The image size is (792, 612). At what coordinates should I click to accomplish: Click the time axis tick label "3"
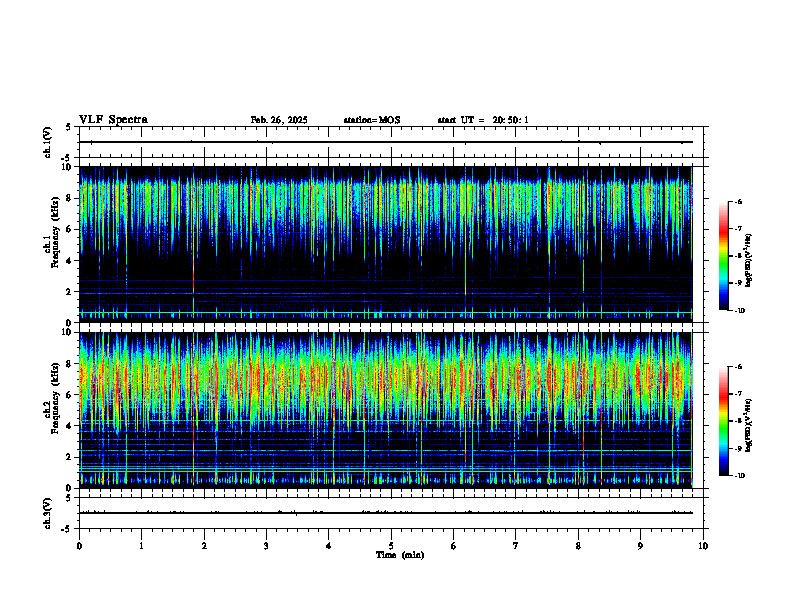click(266, 546)
